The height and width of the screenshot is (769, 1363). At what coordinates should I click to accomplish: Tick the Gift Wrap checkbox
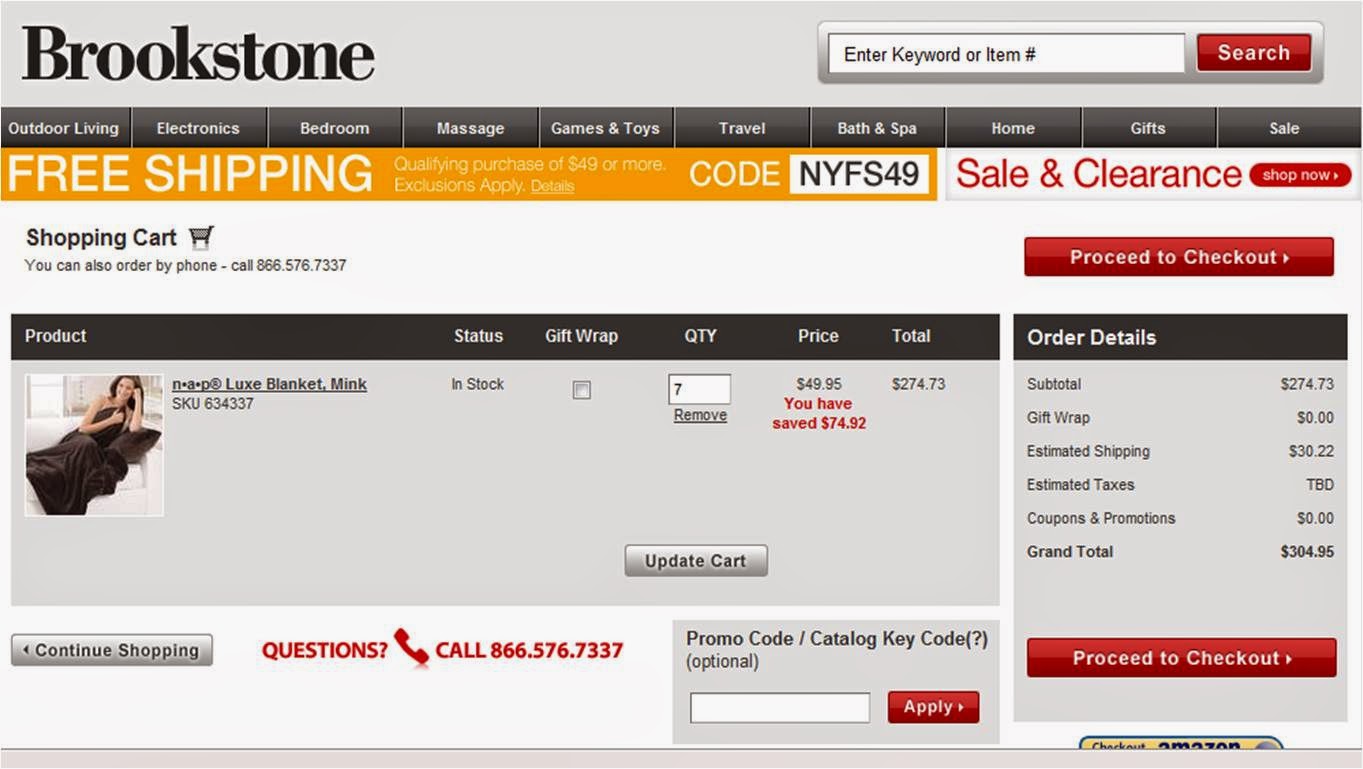coord(581,390)
